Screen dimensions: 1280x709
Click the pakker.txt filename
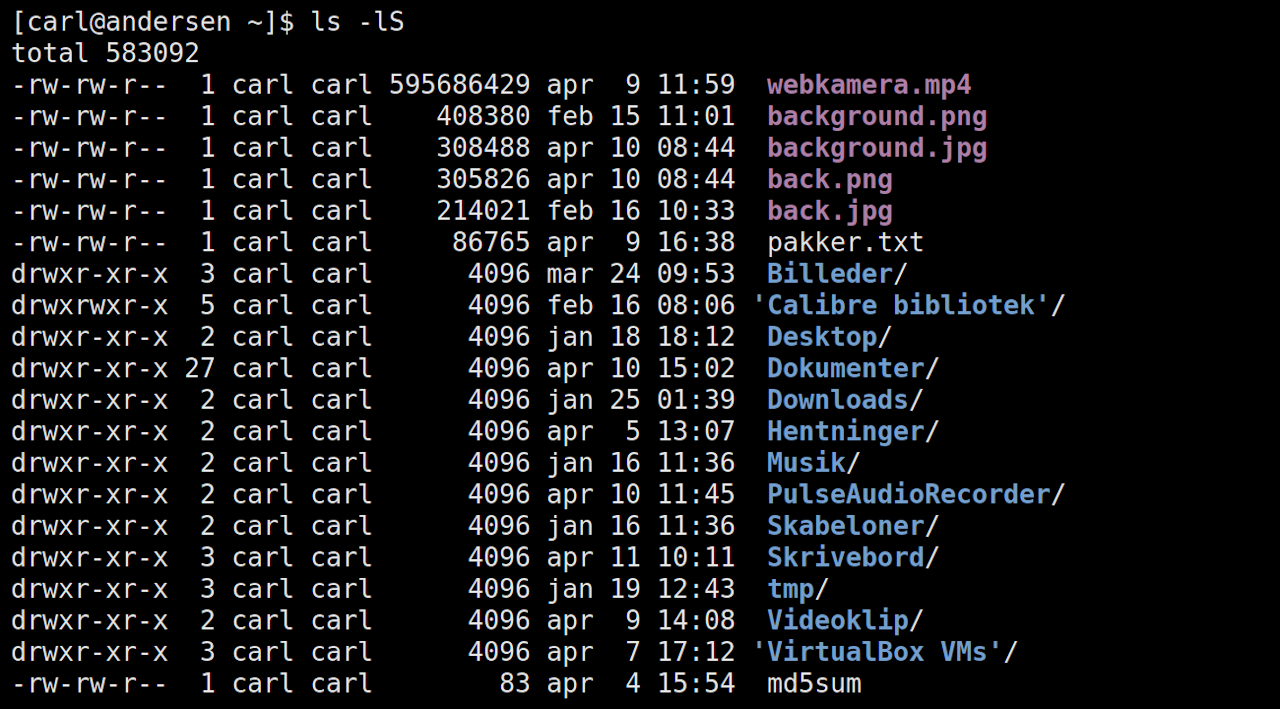pos(845,243)
